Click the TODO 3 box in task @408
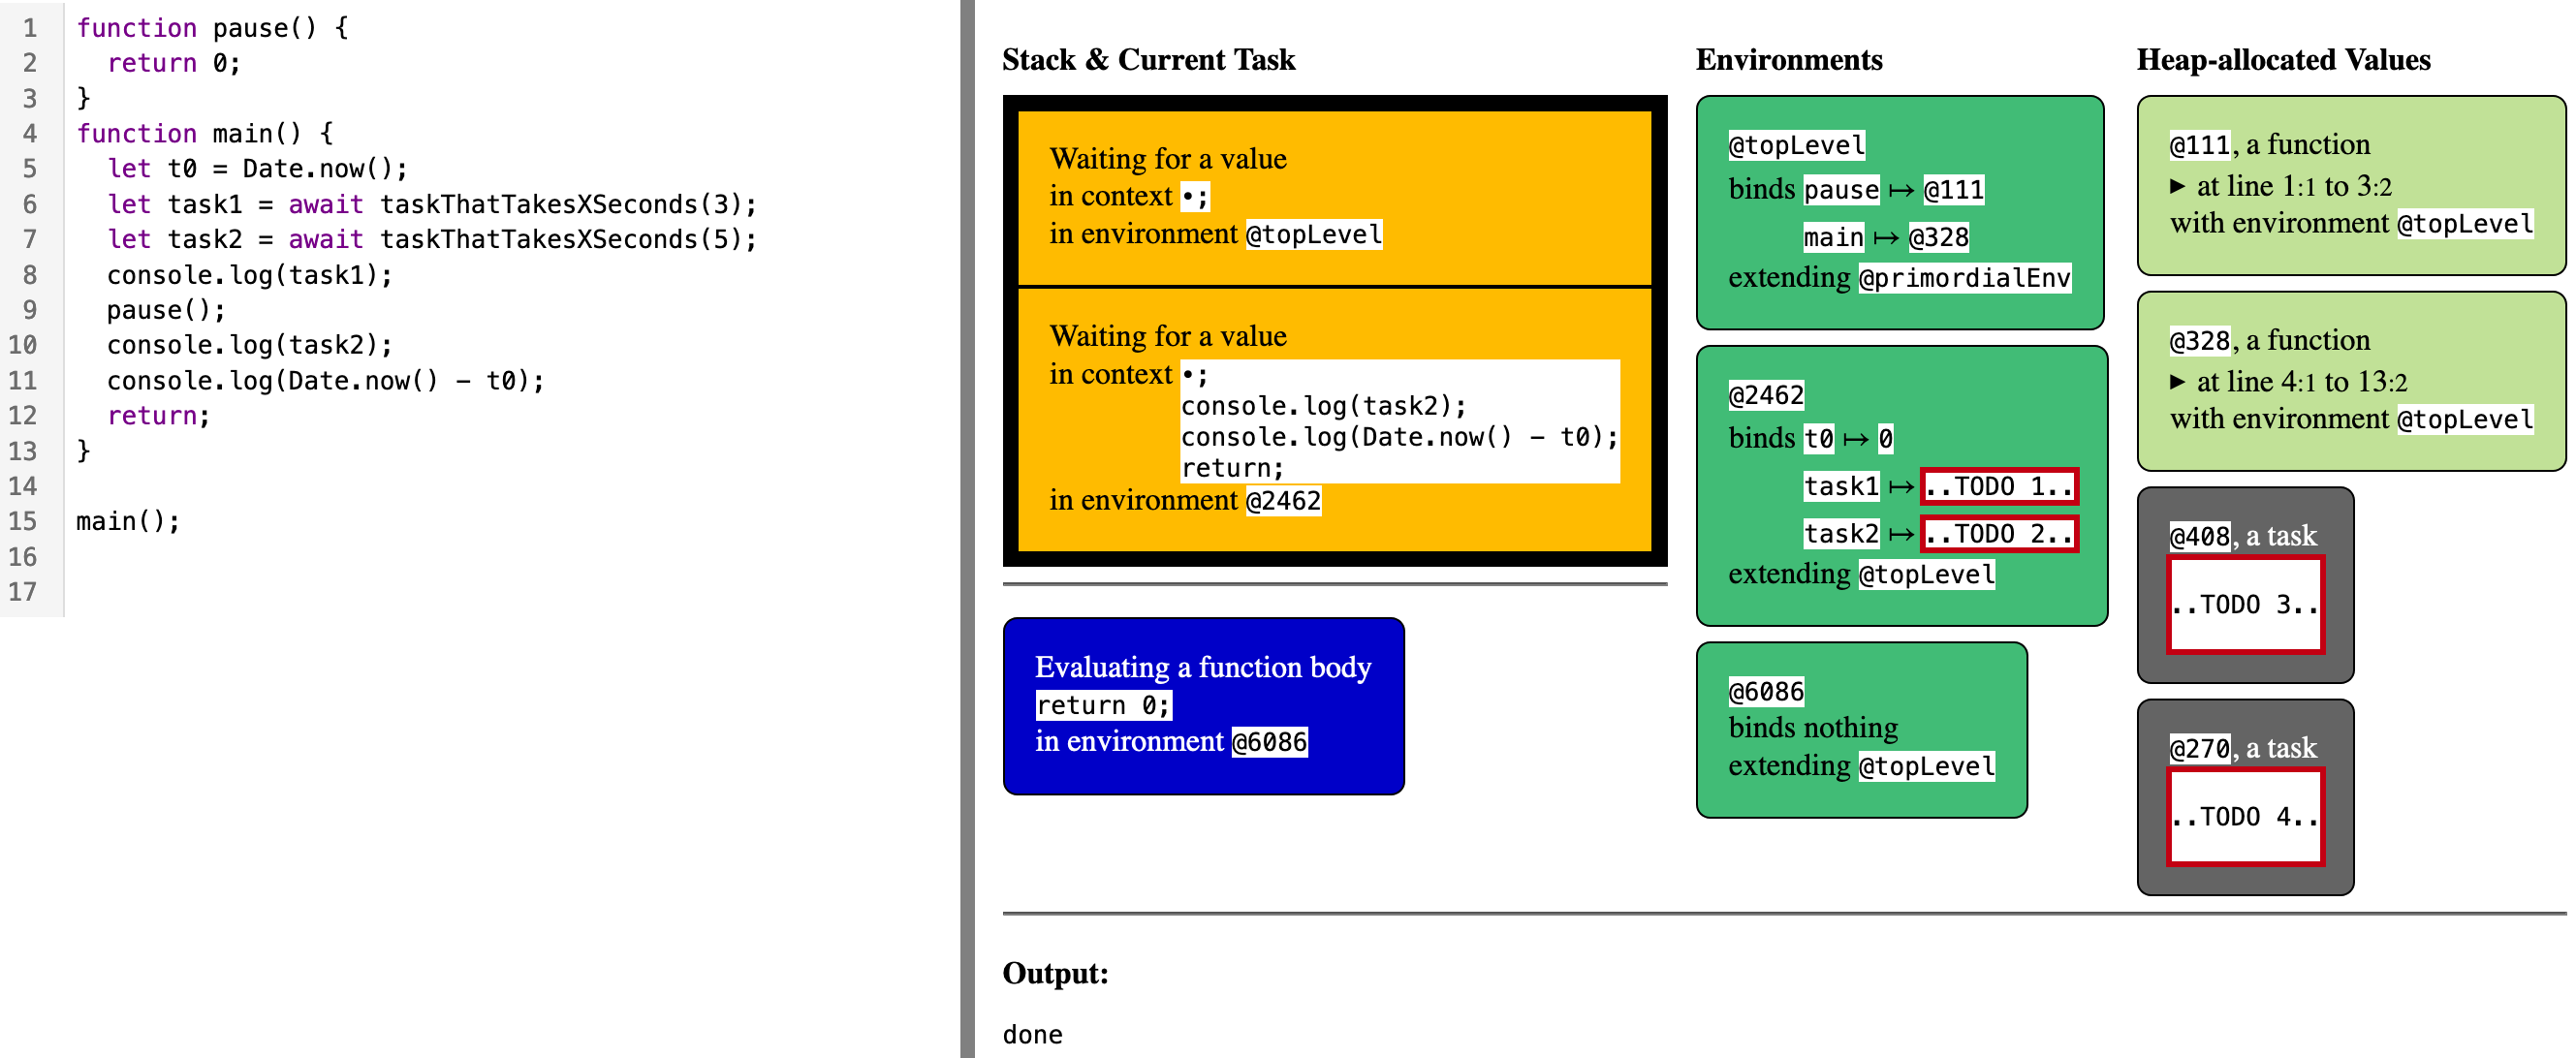 tap(2244, 605)
